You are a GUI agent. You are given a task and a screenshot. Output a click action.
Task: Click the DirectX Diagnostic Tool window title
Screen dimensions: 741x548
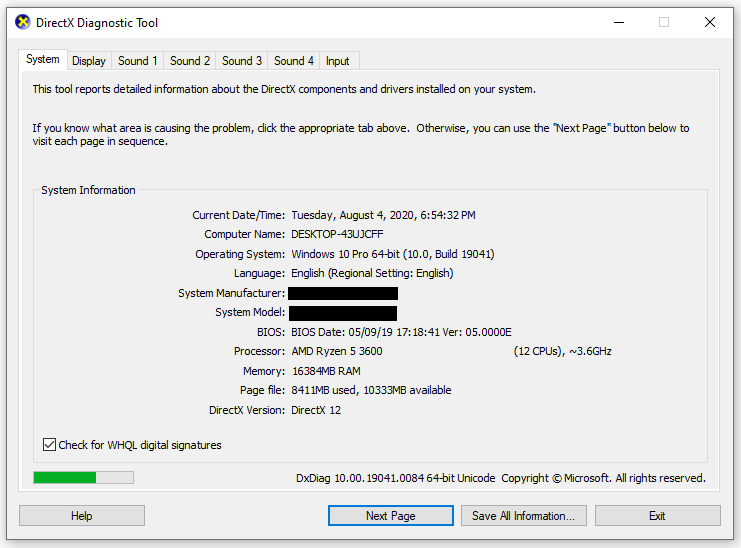point(97,23)
